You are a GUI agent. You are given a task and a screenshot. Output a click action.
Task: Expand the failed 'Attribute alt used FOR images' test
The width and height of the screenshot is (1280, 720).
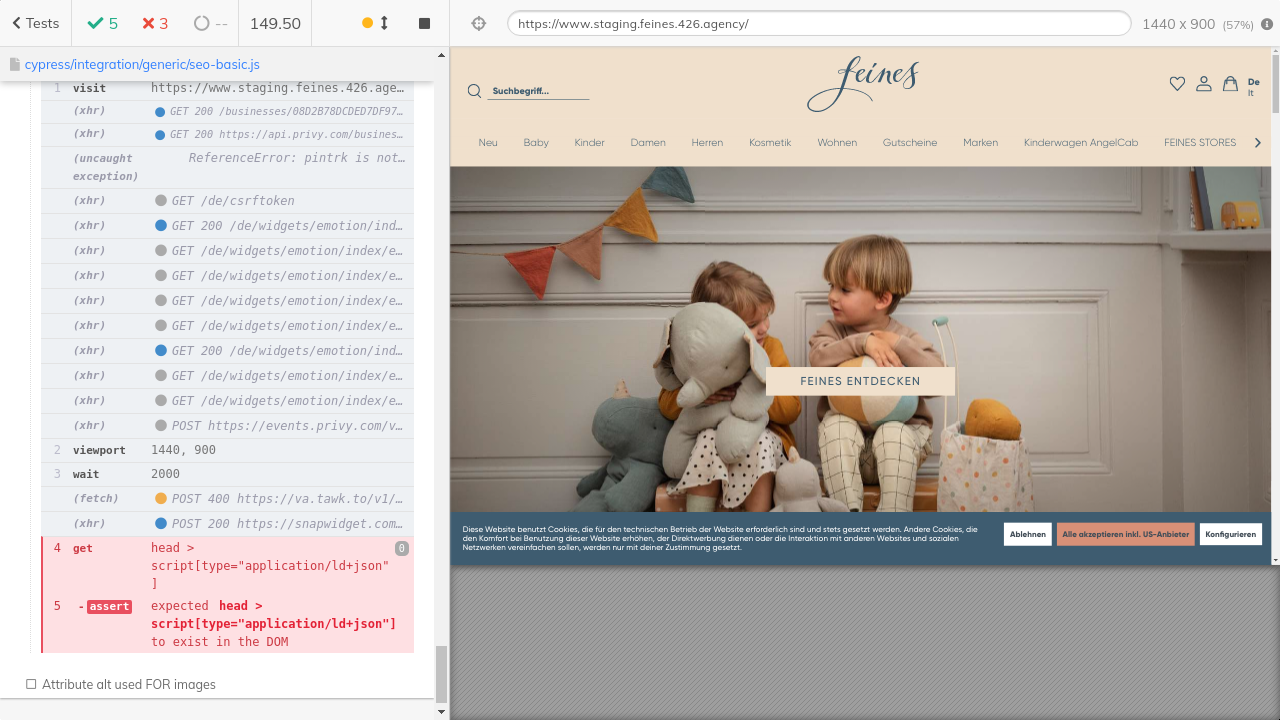tap(128, 684)
